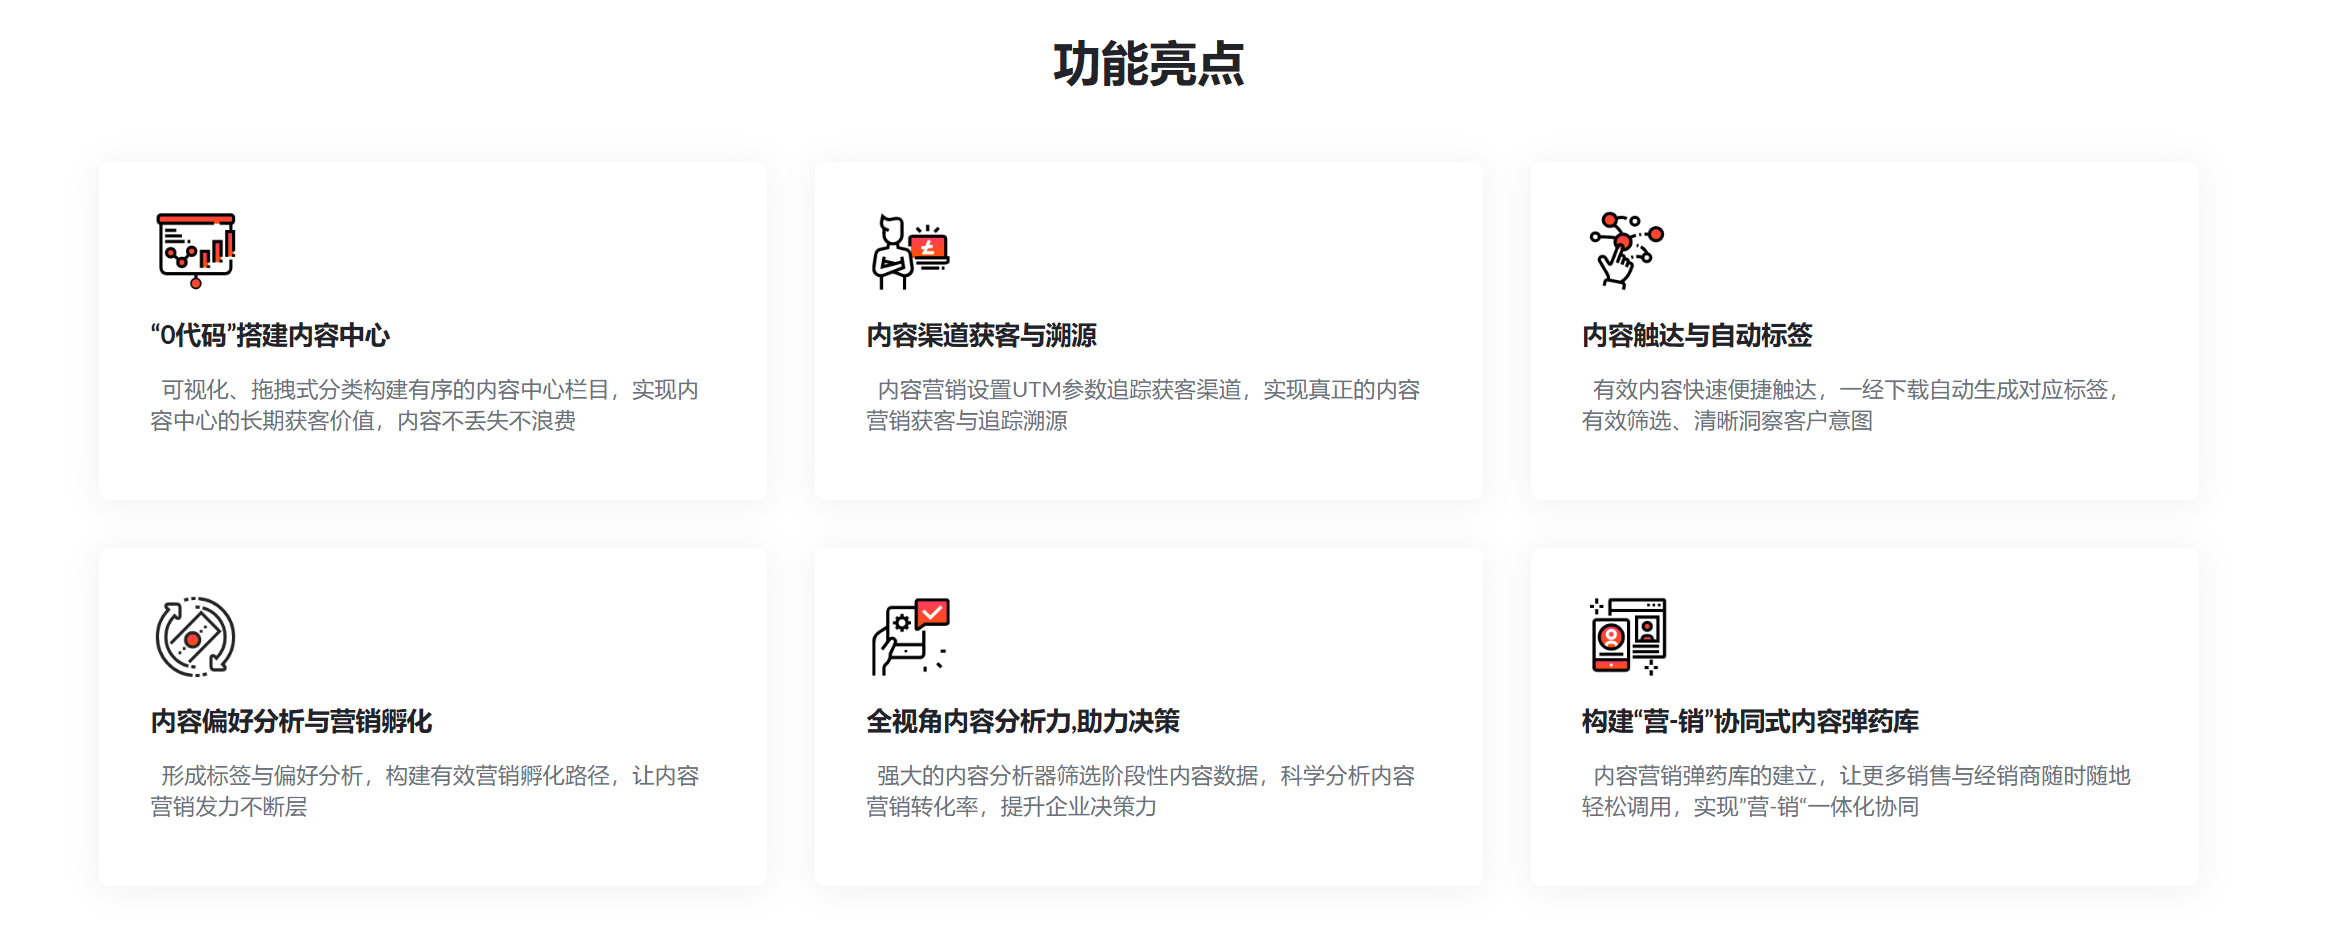Click the description starting 强大的内容分析器
This screenshot has height=952, width=2326.
[x=1141, y=791]
